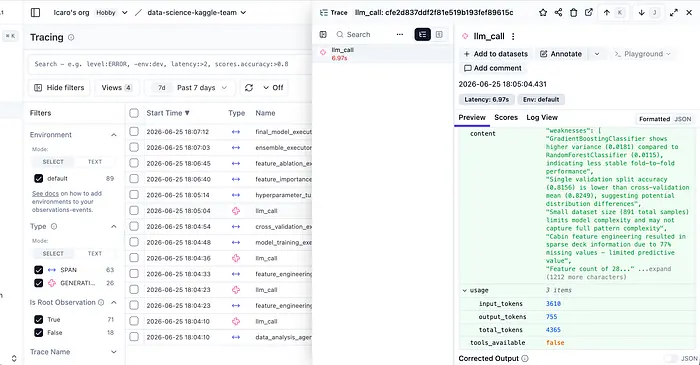Open Annotate dropdown arrow
This screenshot has width=700, height=365.
[x=597, y=54]
